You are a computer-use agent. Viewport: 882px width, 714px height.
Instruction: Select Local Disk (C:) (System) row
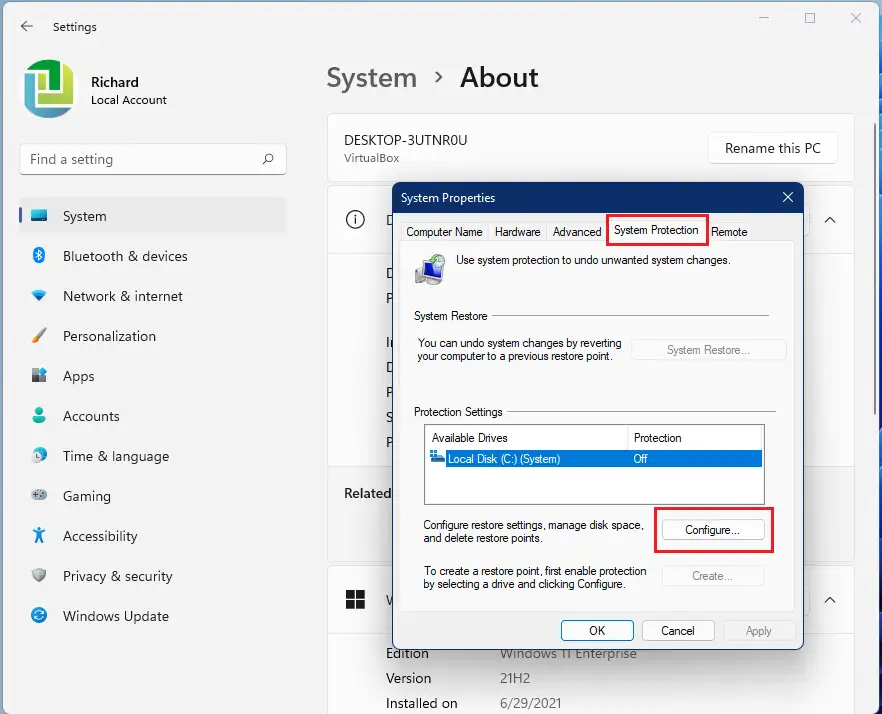coord(595,459)
